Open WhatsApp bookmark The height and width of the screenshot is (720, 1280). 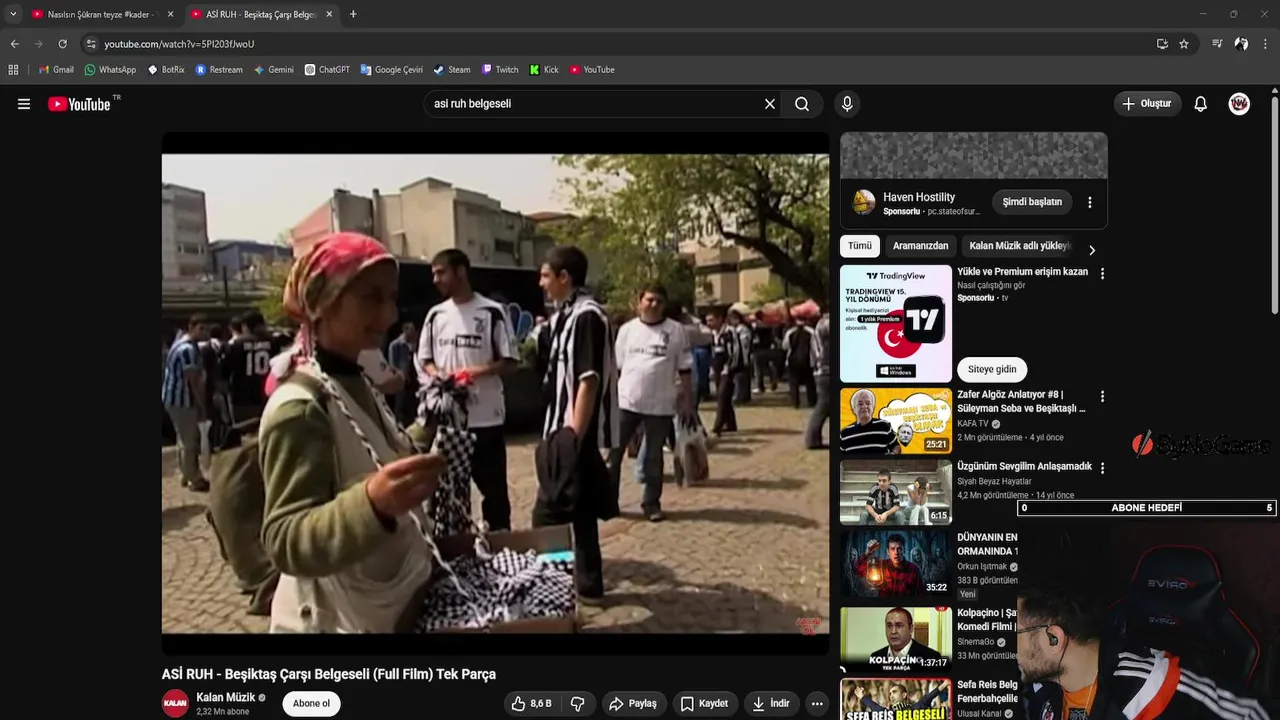tap(110, 70)
